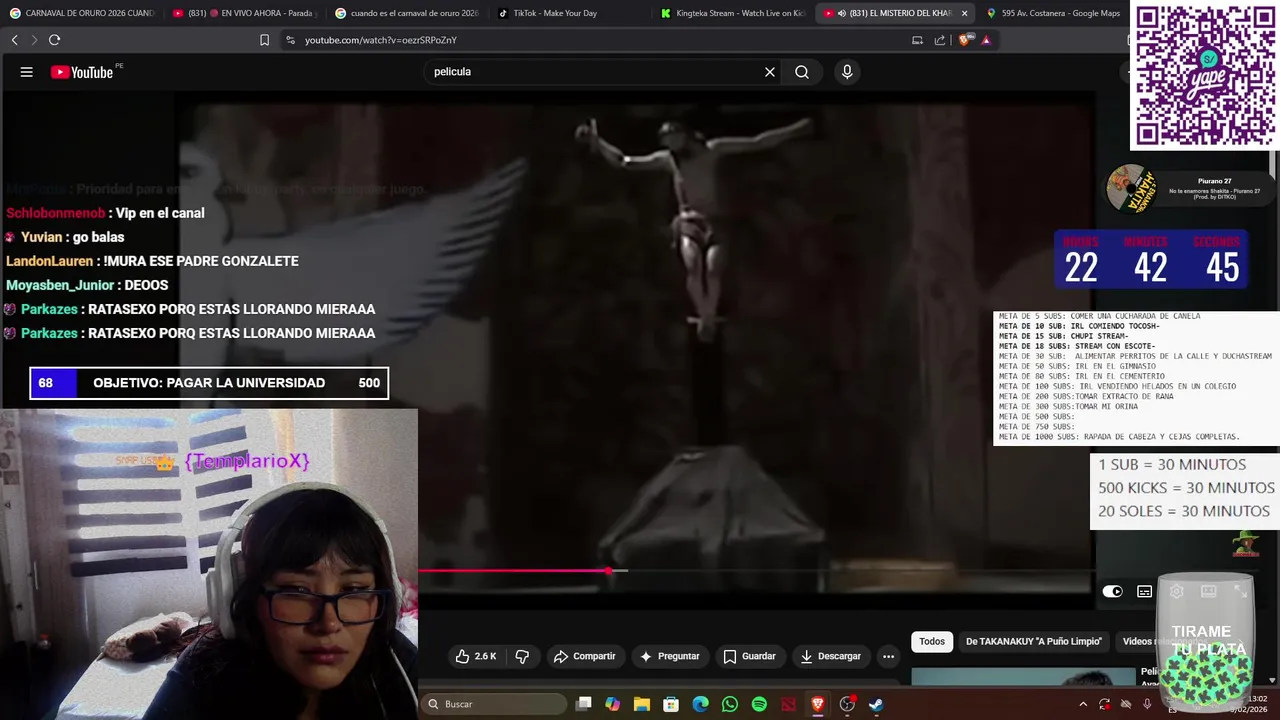Switch to the Kingteka Stream Kick tab

[733, 13]
